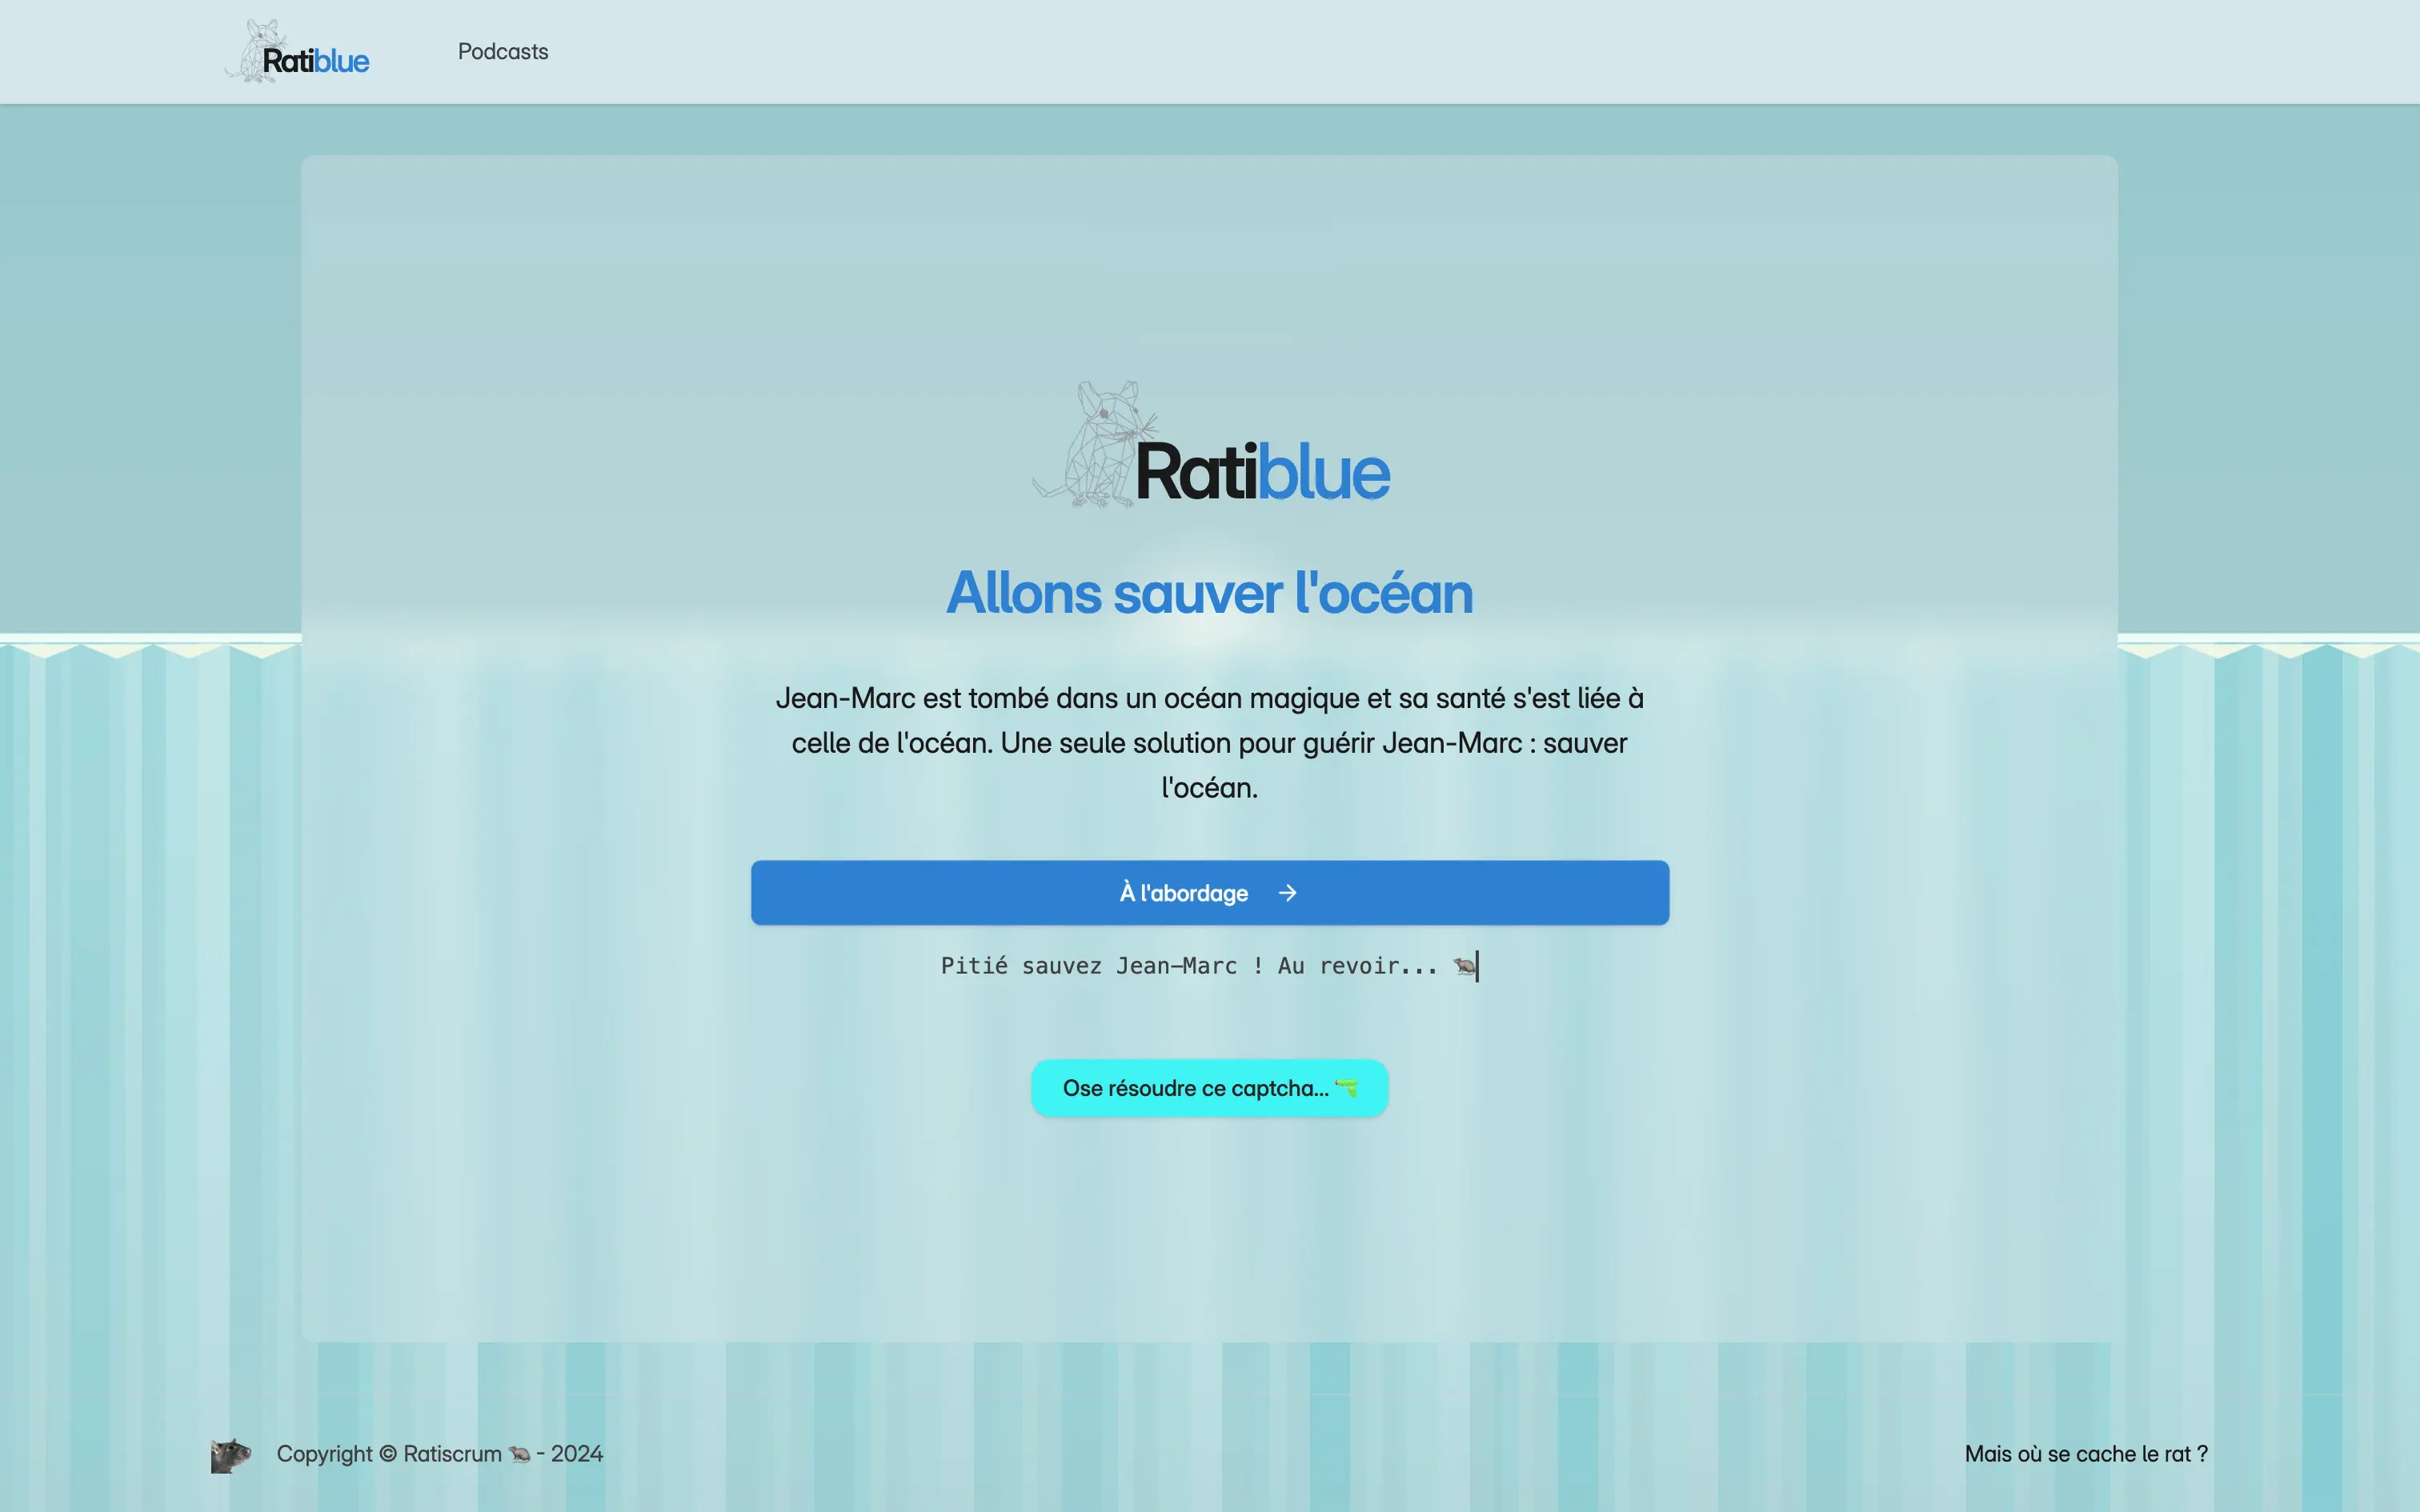Click the Ratiblue wordmark in the navbar
Image resolution: width=2420 pixels, height=1512 pixels.
[316, 62]
